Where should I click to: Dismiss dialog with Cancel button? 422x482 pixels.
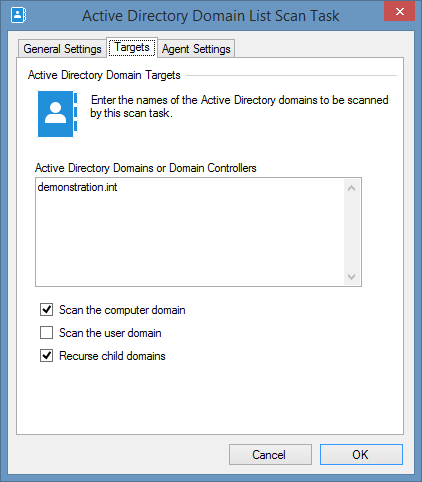click(270, 454)
